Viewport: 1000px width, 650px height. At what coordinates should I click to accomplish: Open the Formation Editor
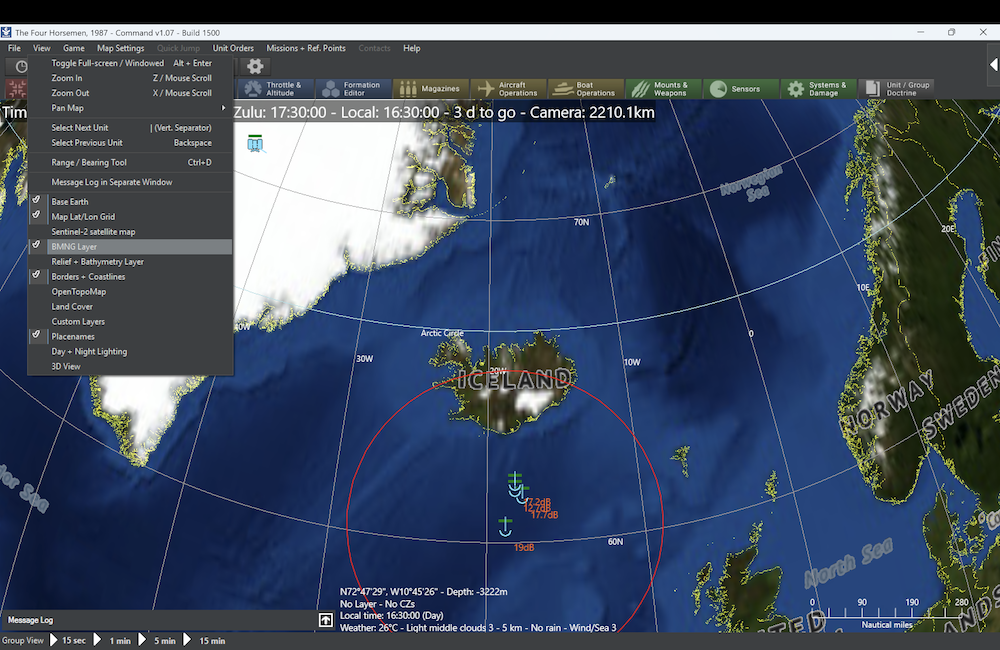tap(353, 89)
